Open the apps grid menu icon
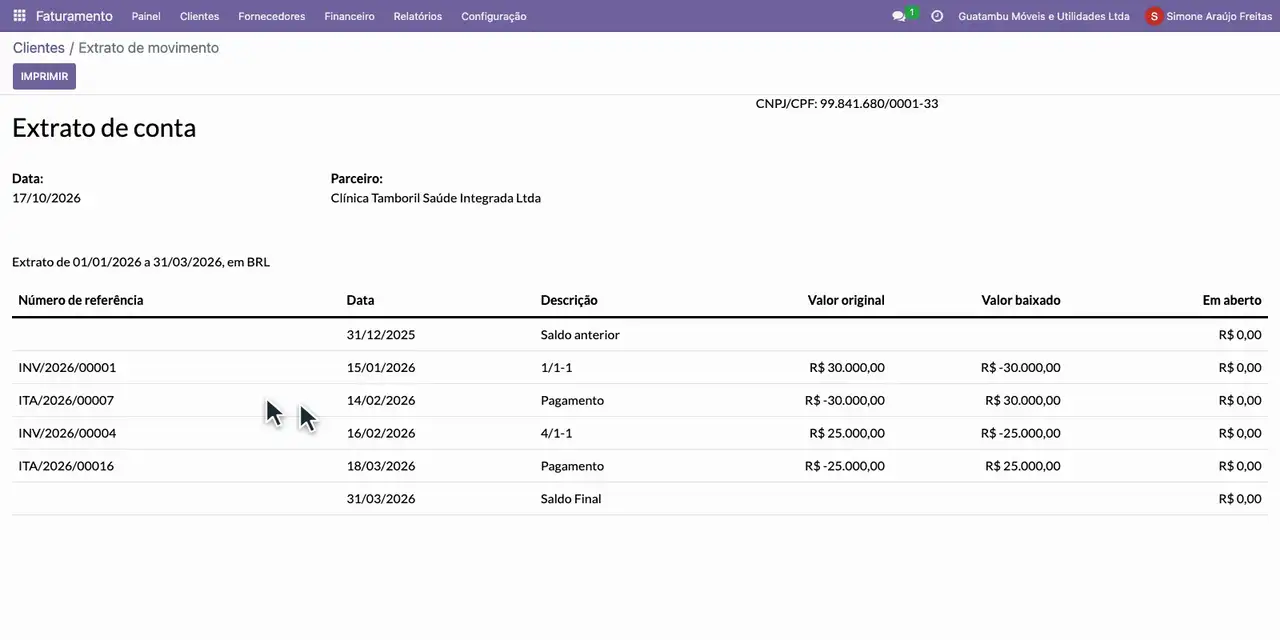 click(19, 16)
